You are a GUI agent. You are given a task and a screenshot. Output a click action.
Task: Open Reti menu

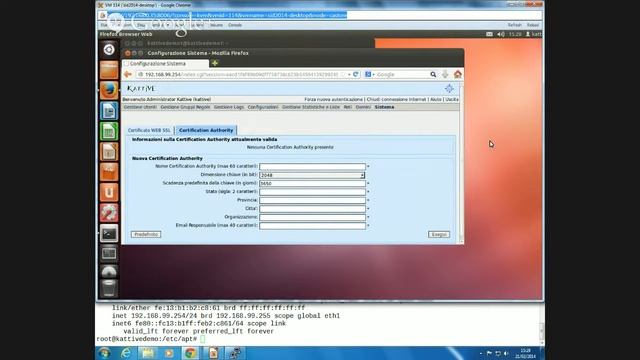pos(348,107)
